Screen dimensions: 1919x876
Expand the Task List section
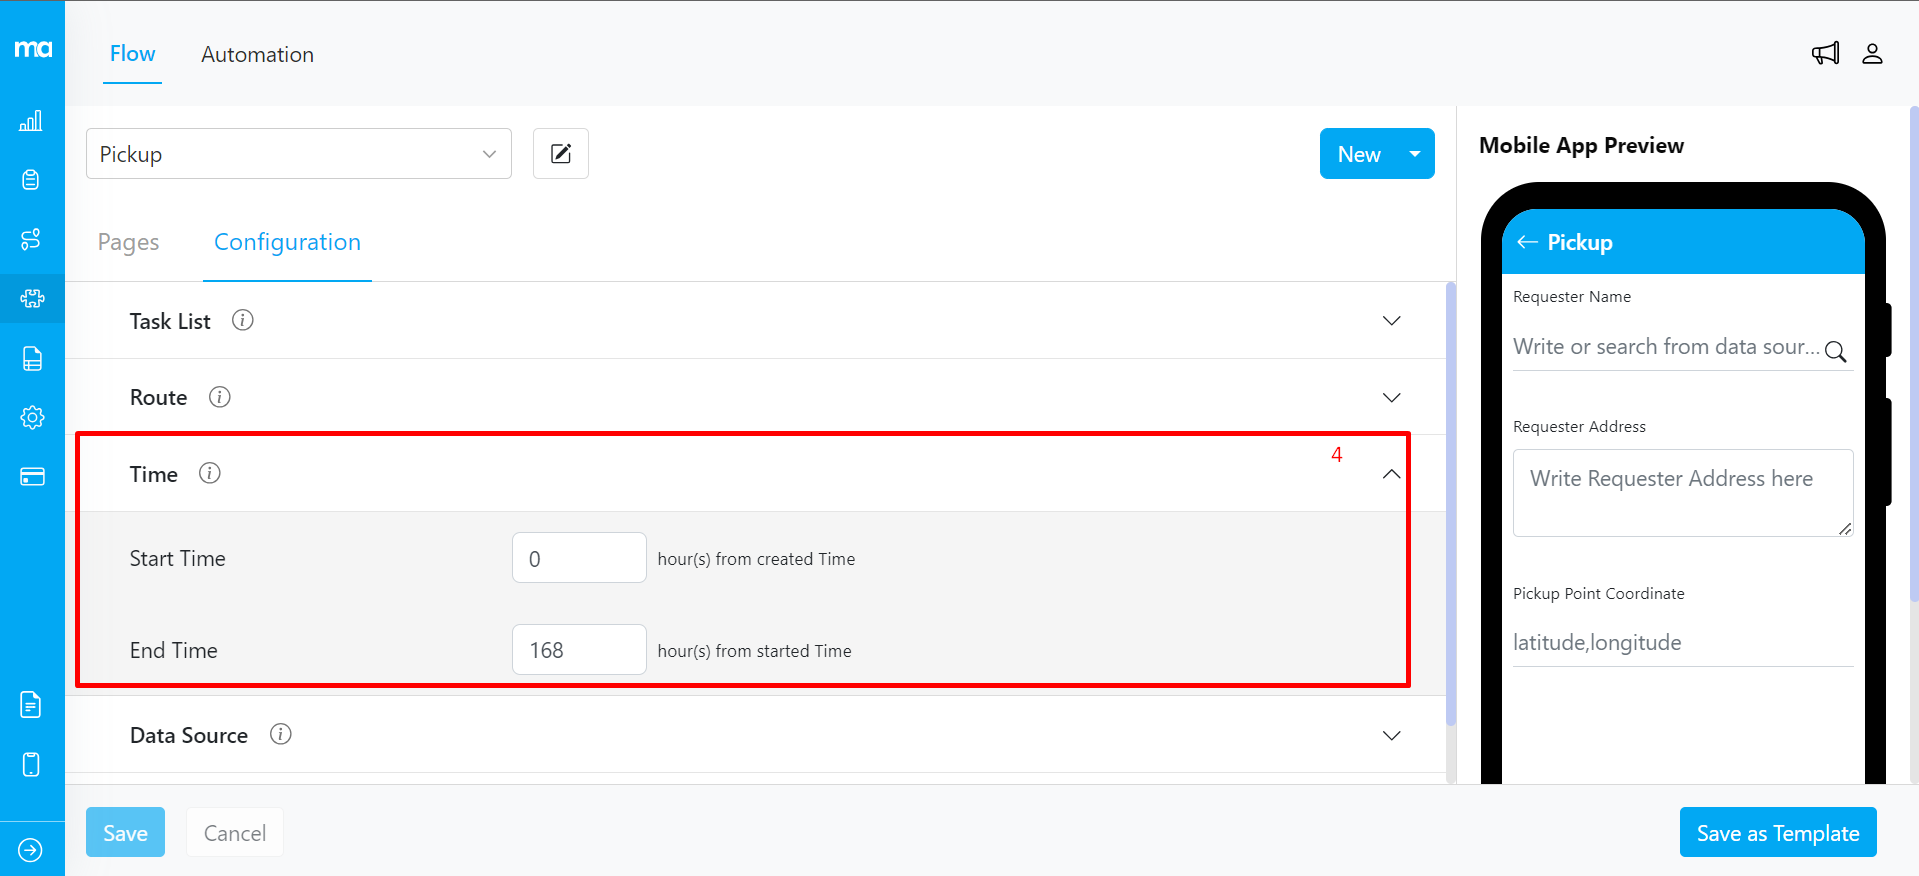pyautogui.click(x=1391, y=321)
